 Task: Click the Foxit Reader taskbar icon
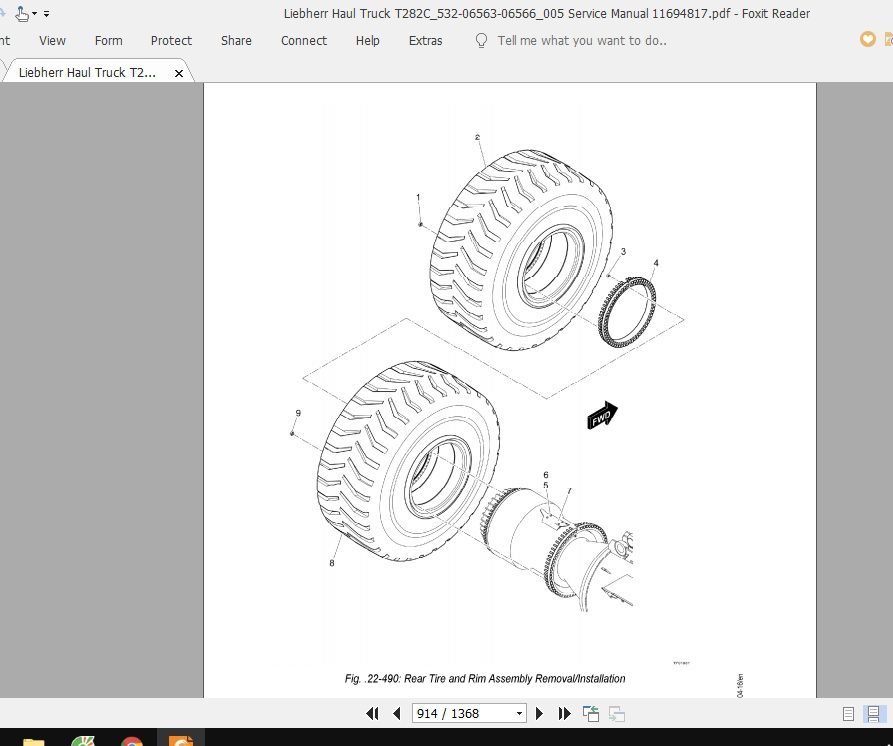pyautogui.click(x=181, y=739)
